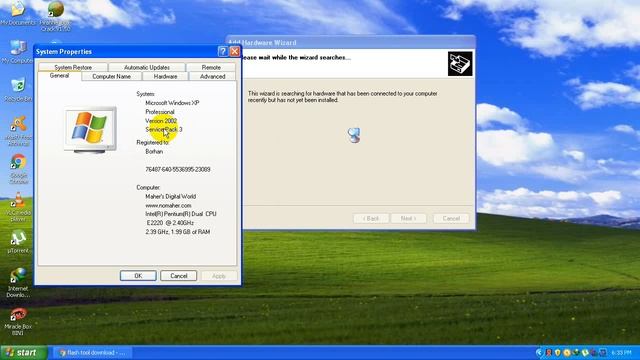Click the taskbar clock

[622, 352]
